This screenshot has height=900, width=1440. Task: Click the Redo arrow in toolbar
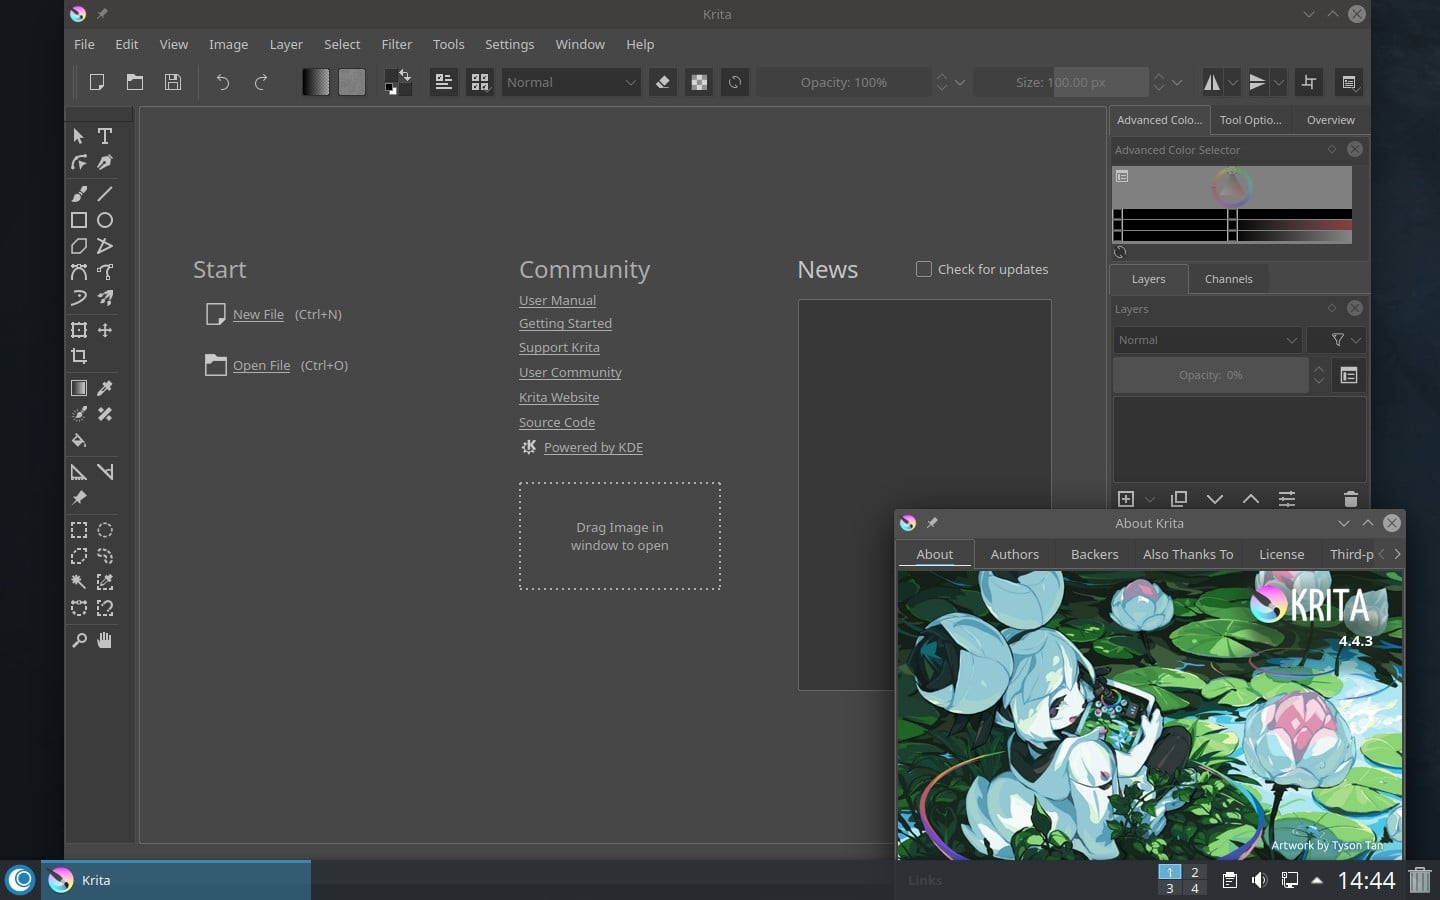click(261, 82)
